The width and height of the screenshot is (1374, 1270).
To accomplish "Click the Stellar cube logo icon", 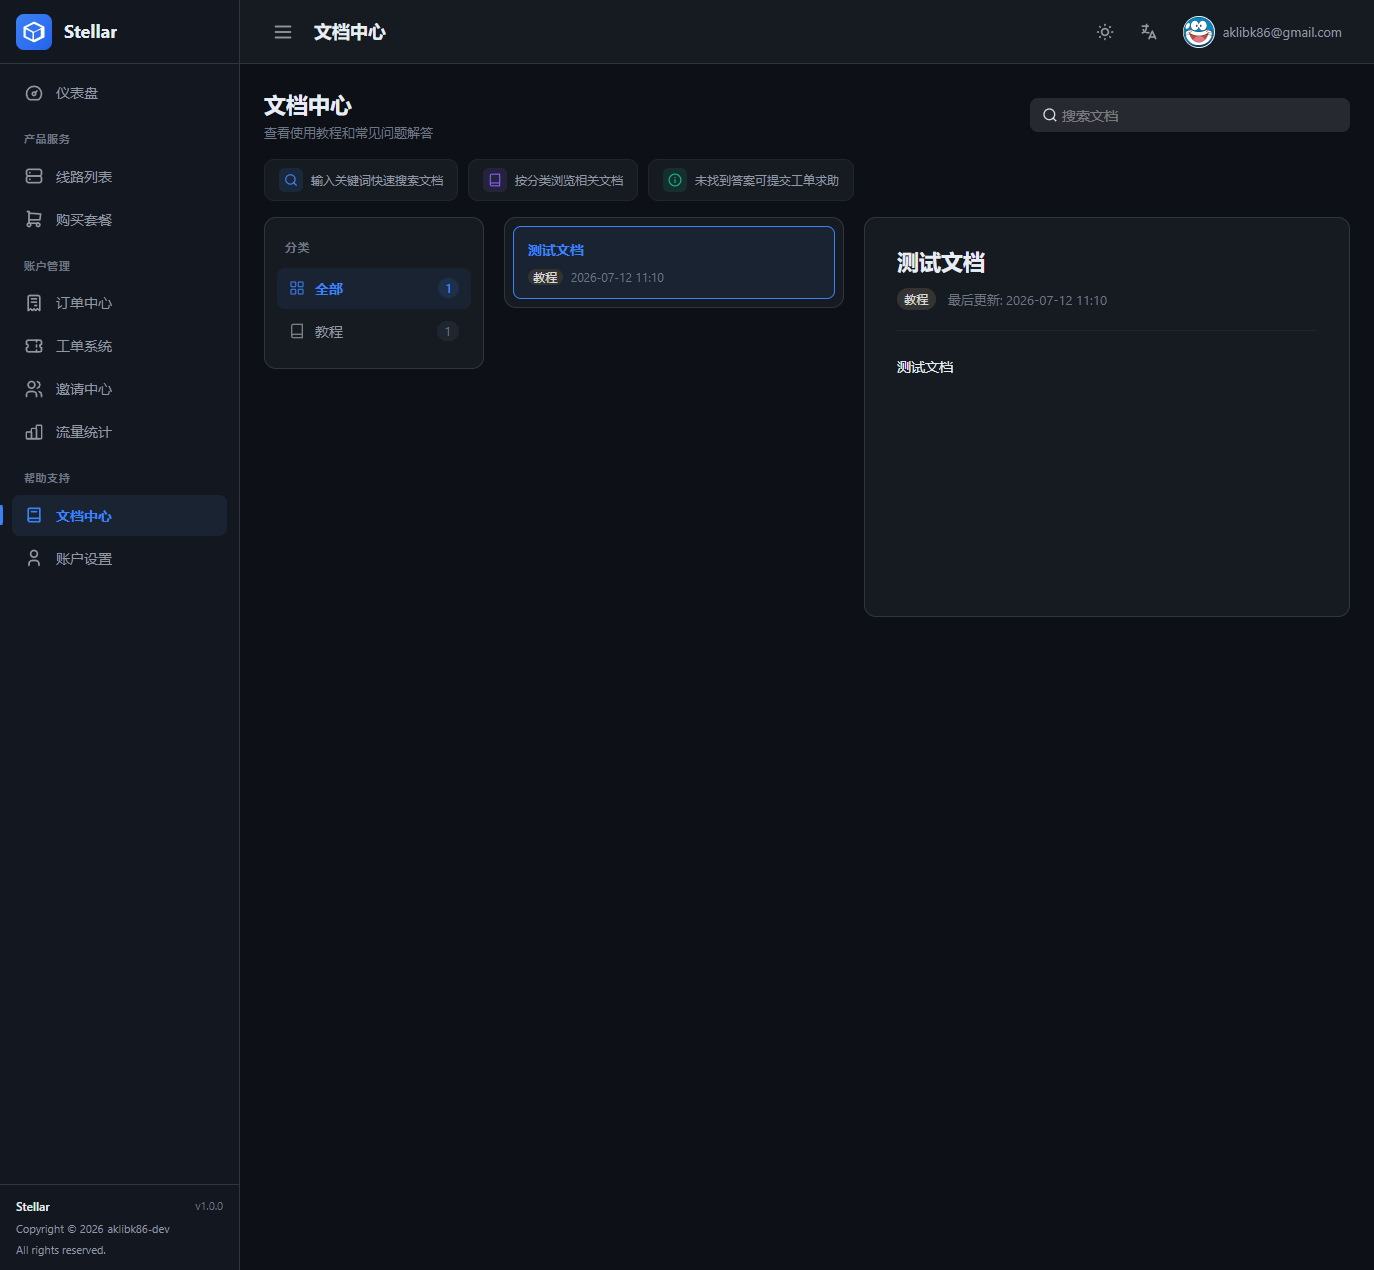I will coord(34,32).
